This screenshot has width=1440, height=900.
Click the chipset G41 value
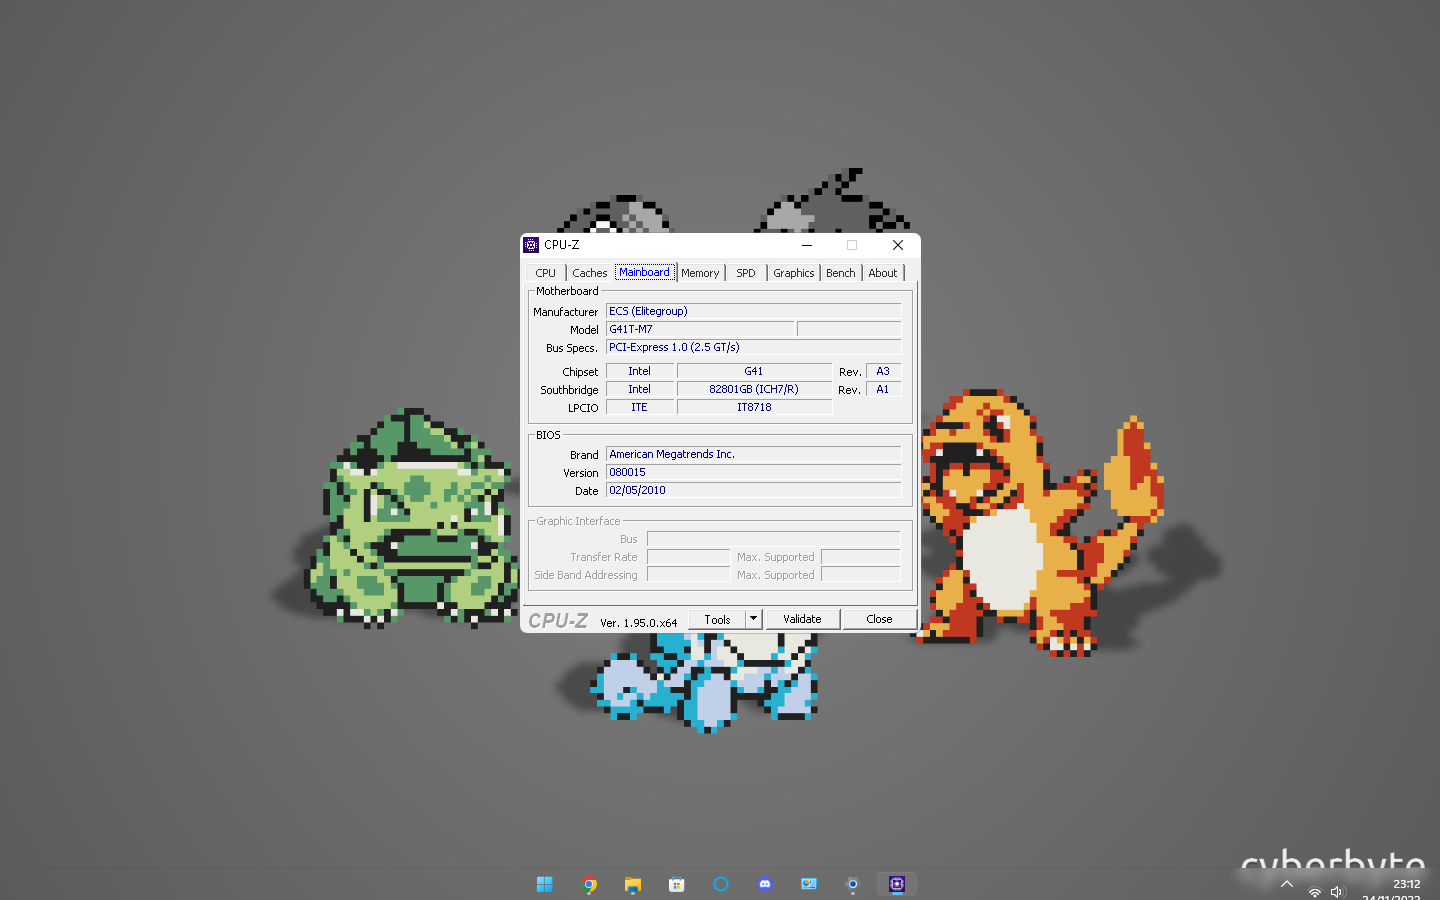pyautogui.click(x=754, y=371)
